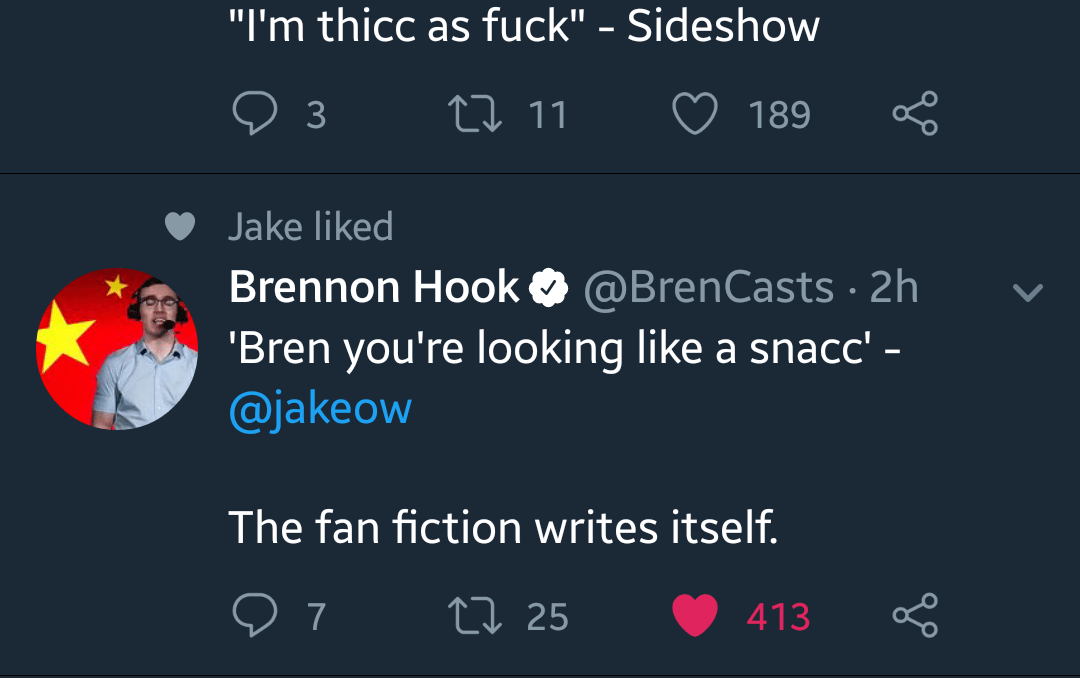This screenshot has width=1080, height=678.
Task: Reply to Brennon Hook's tweet
Action: point(254,615)
